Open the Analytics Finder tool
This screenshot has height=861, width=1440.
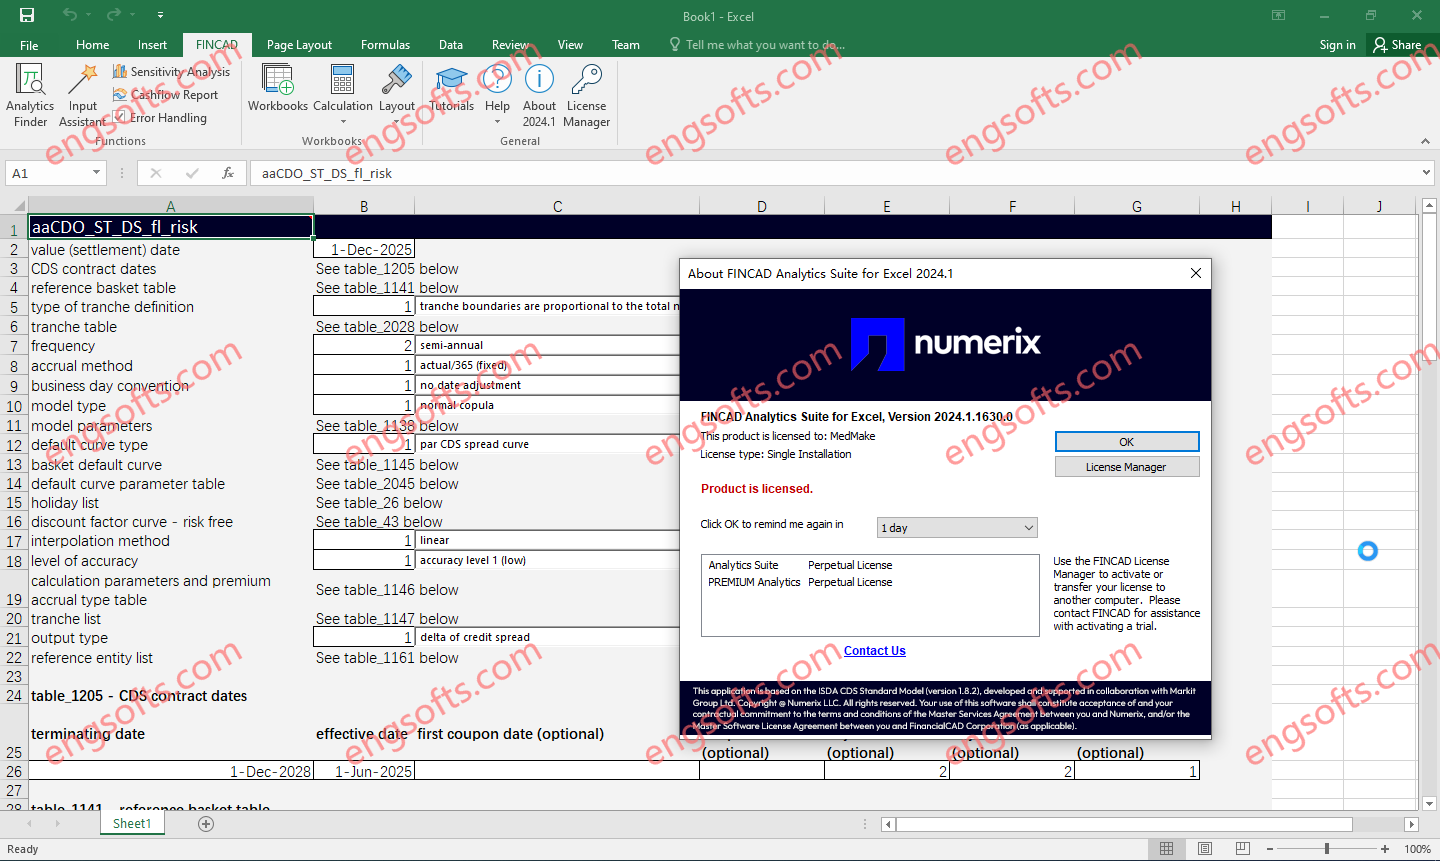(x=29, y=94)
